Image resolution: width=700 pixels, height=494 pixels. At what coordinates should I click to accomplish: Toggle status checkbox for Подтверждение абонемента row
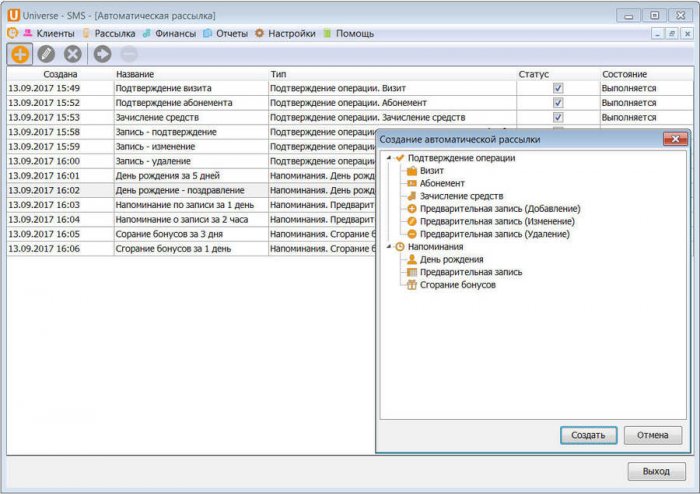point(558,103)
